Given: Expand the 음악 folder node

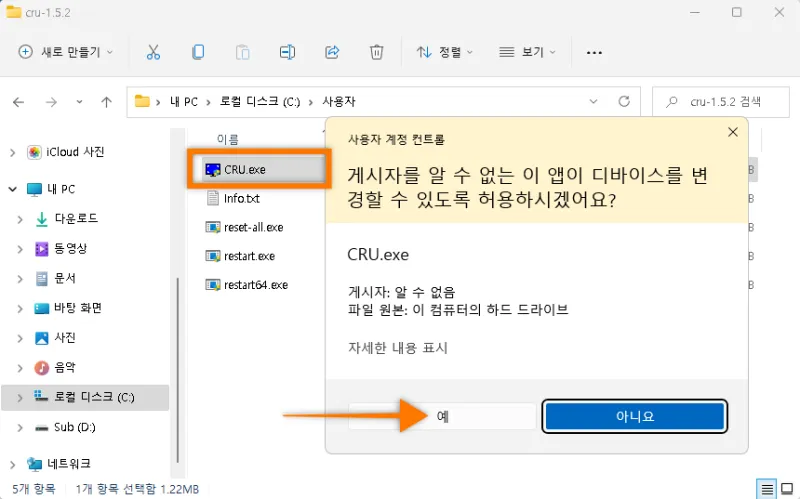Looking at the screenshot, I should coord(20,368).
